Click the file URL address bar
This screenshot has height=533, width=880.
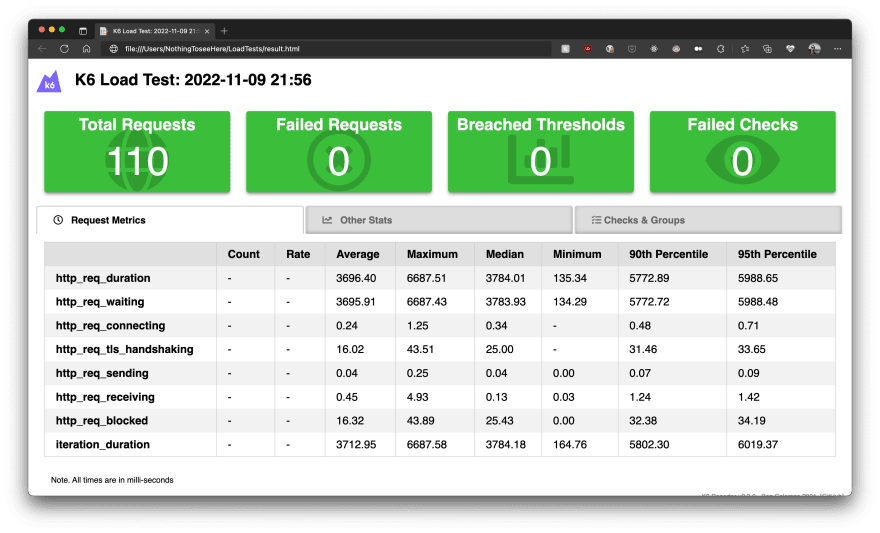coord(326,49)
